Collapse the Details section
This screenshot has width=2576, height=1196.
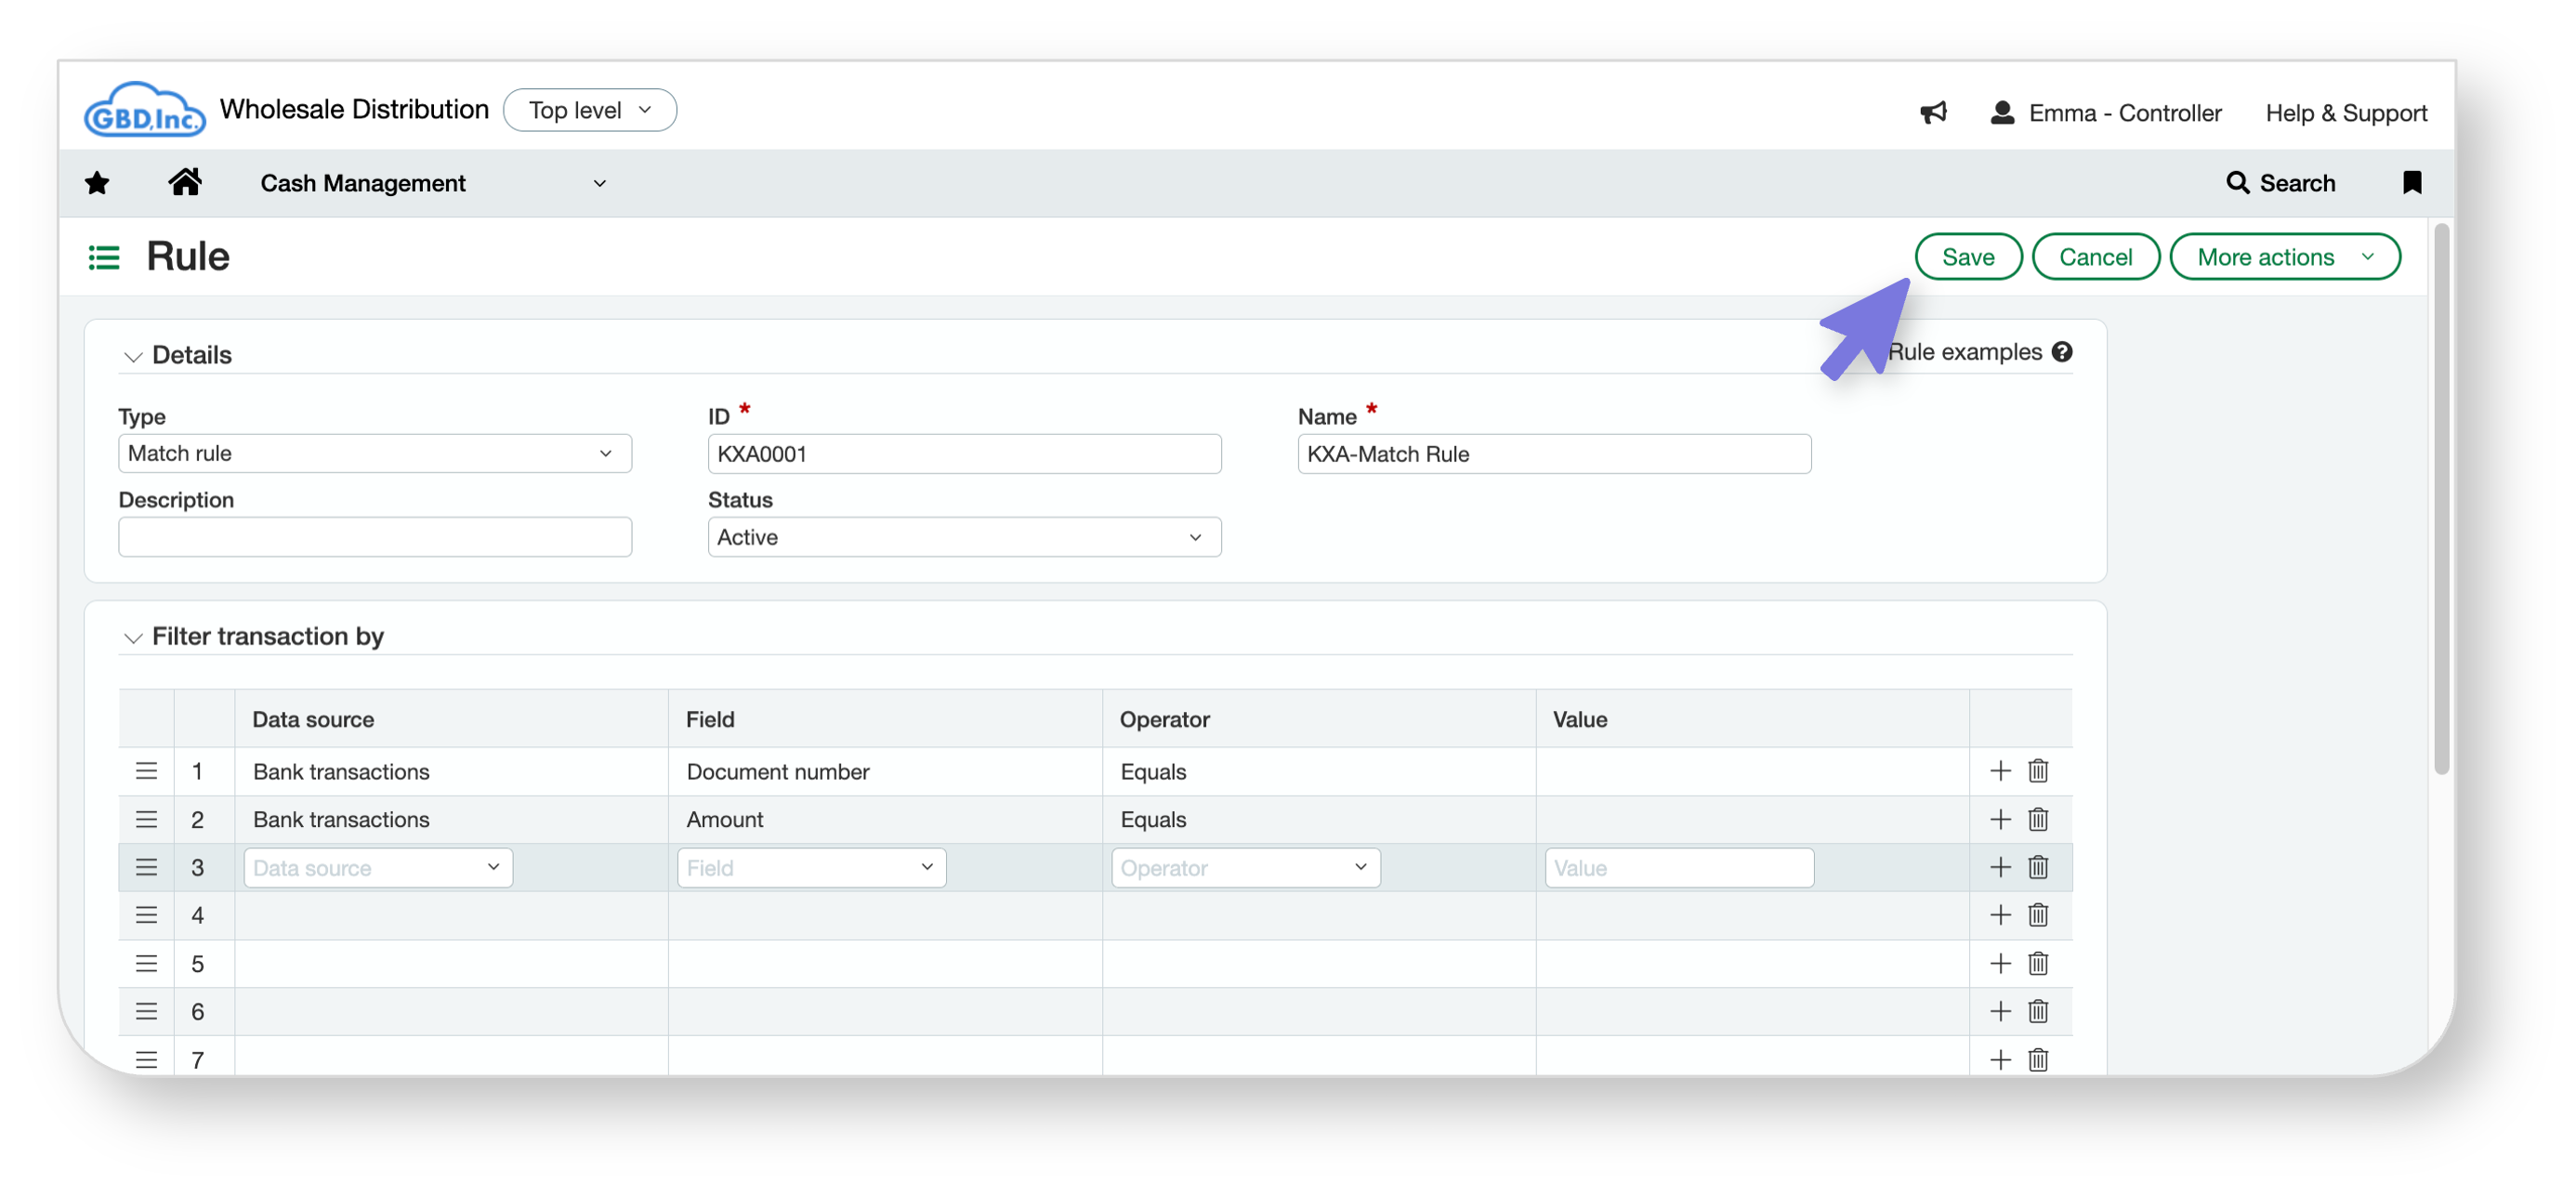click(x=133, y=356)
